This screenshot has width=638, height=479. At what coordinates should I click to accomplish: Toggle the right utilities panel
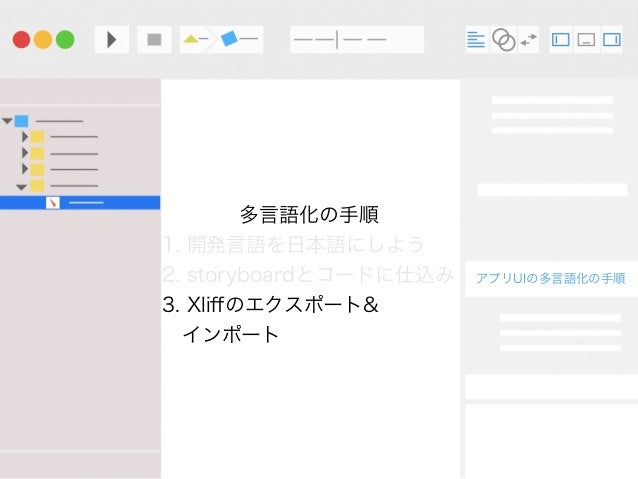[x=612, y=39]
